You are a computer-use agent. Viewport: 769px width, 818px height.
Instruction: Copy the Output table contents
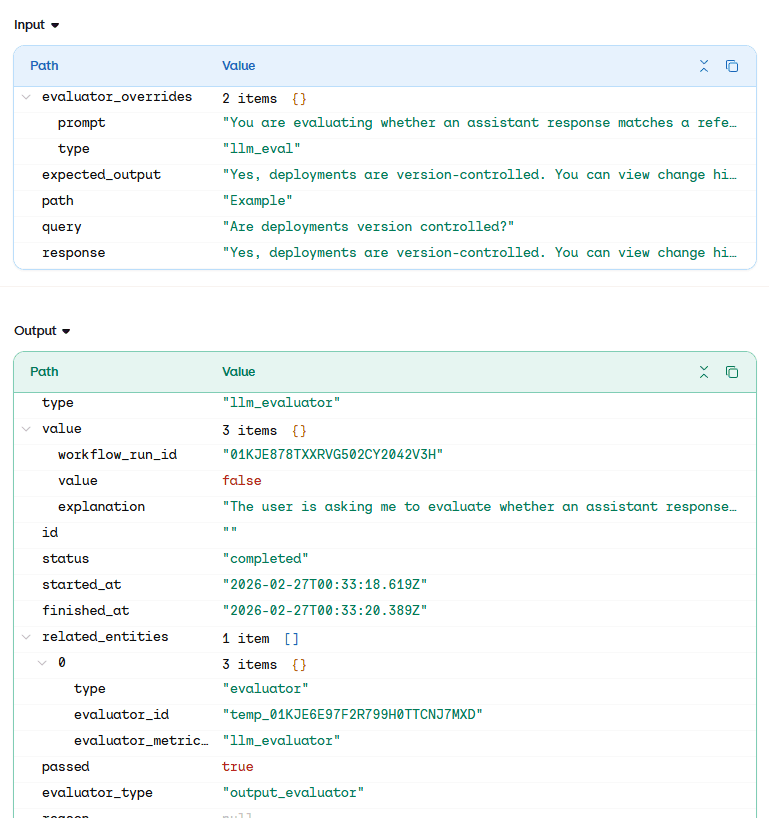(x=732, y=372)
